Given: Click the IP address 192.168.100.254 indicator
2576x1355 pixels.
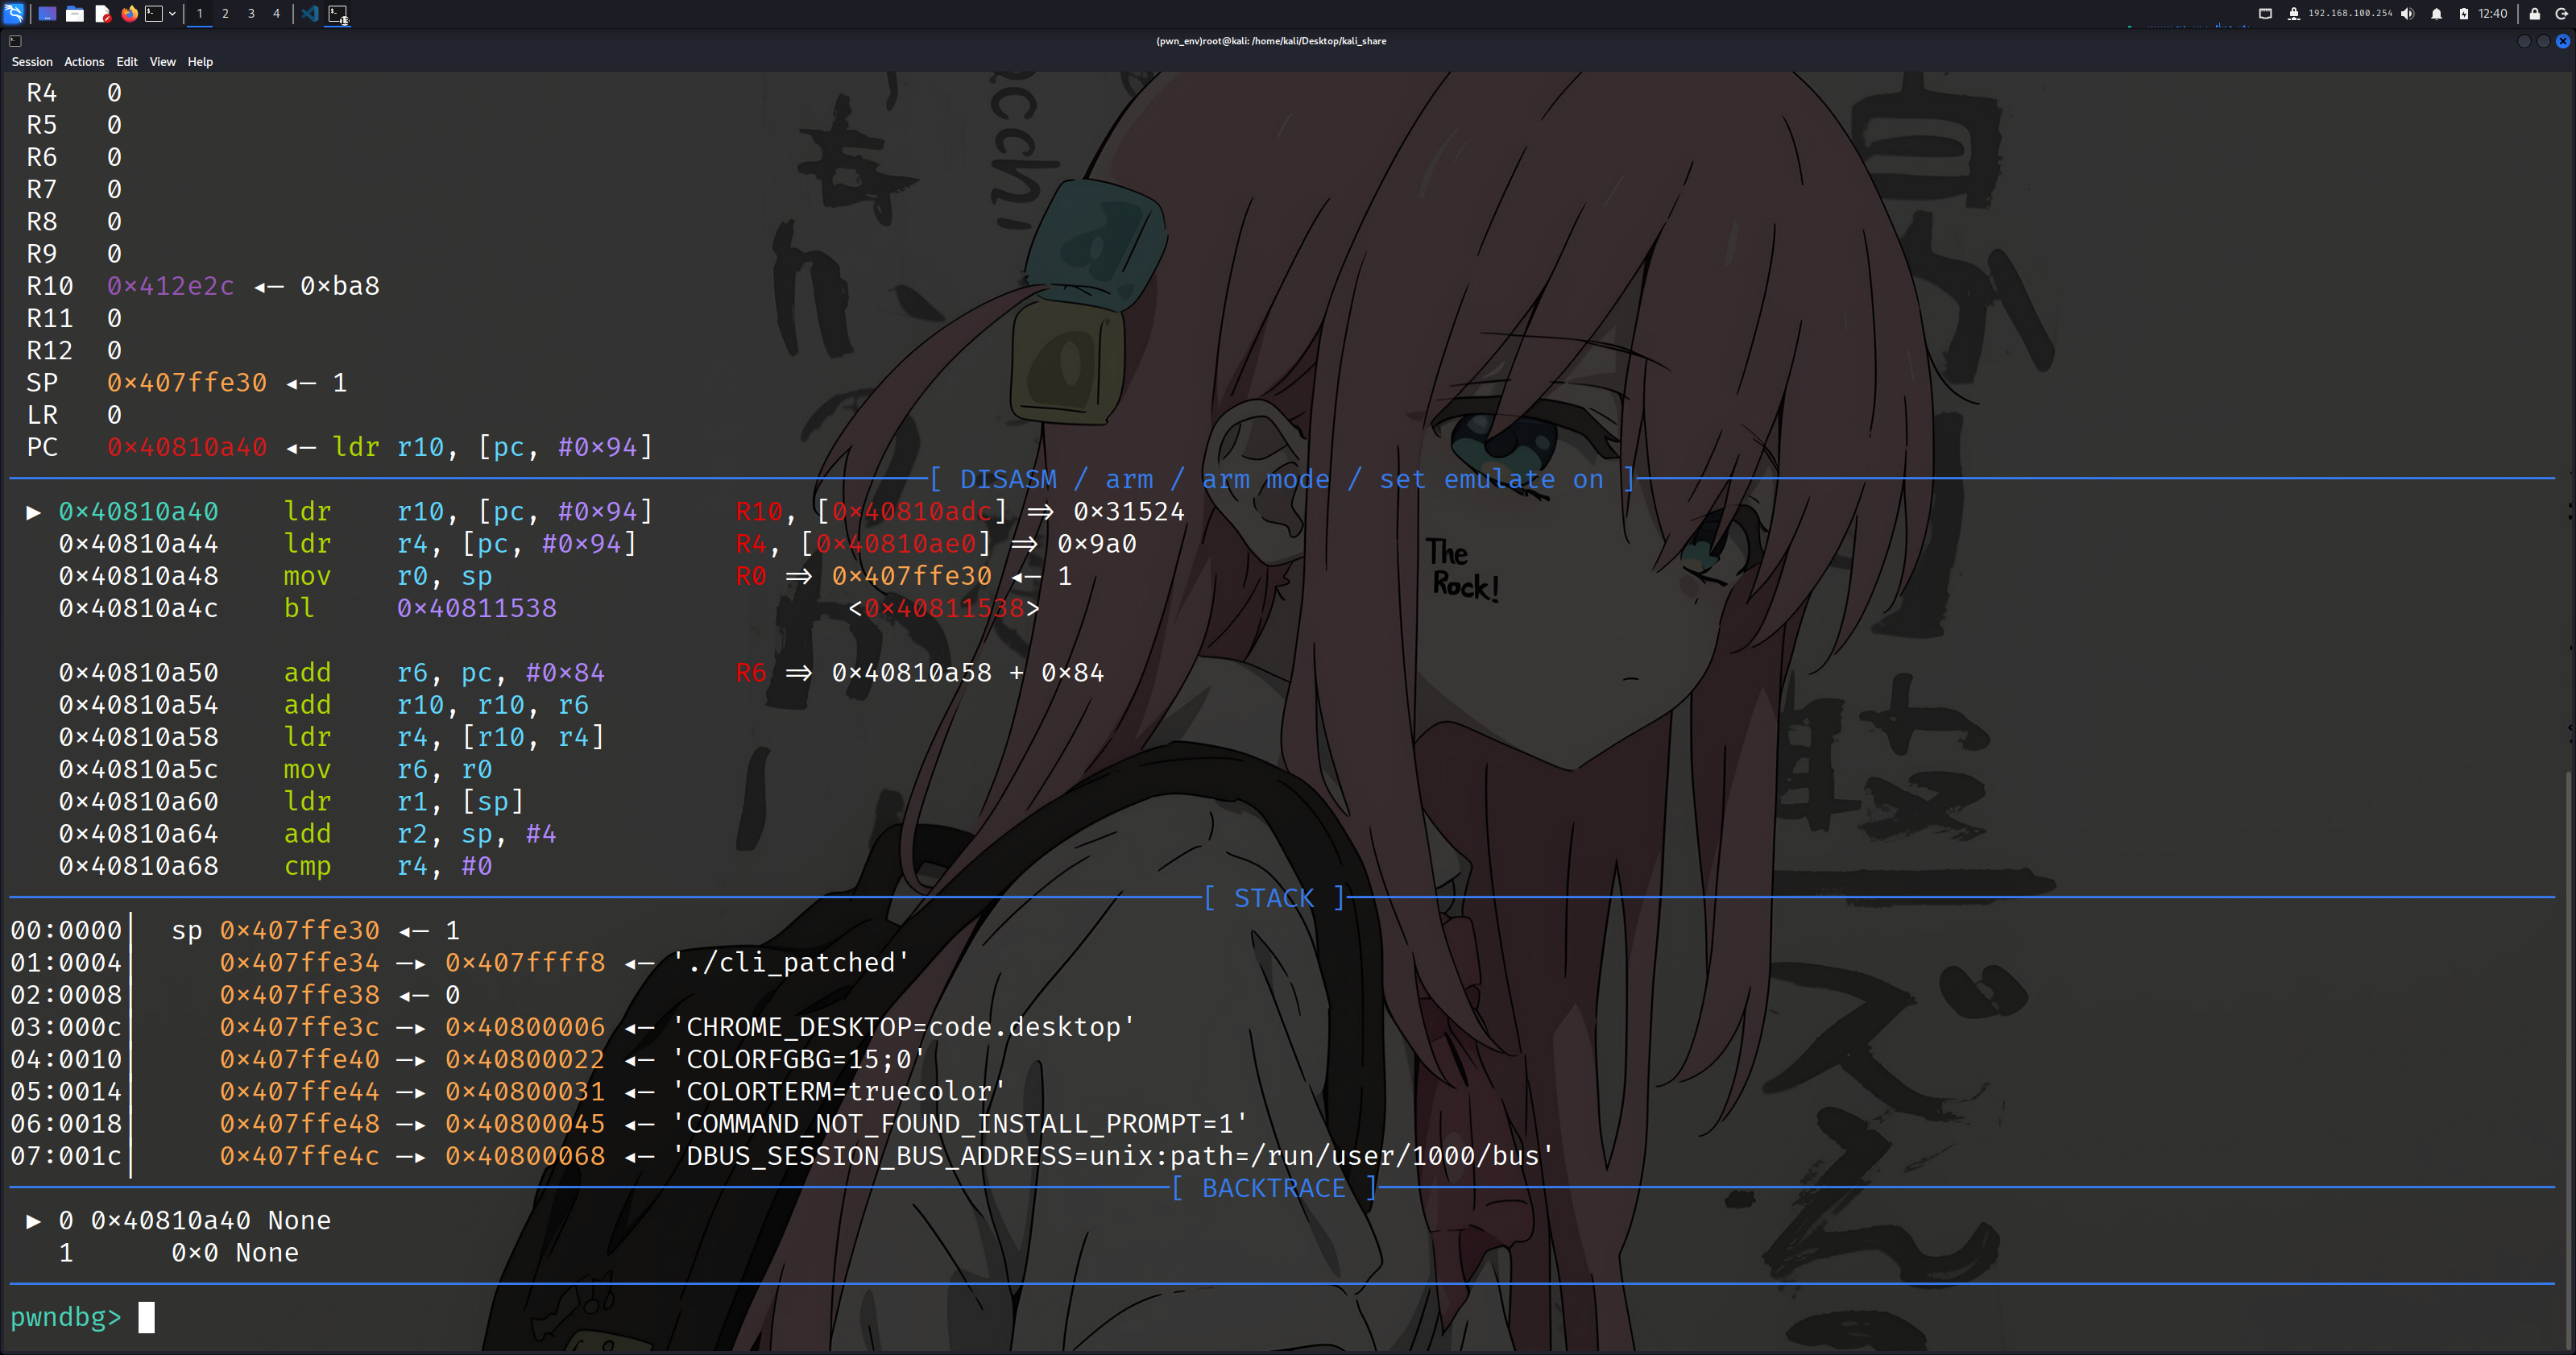Looking at the screenshot, I should [x=2350, y=13].
